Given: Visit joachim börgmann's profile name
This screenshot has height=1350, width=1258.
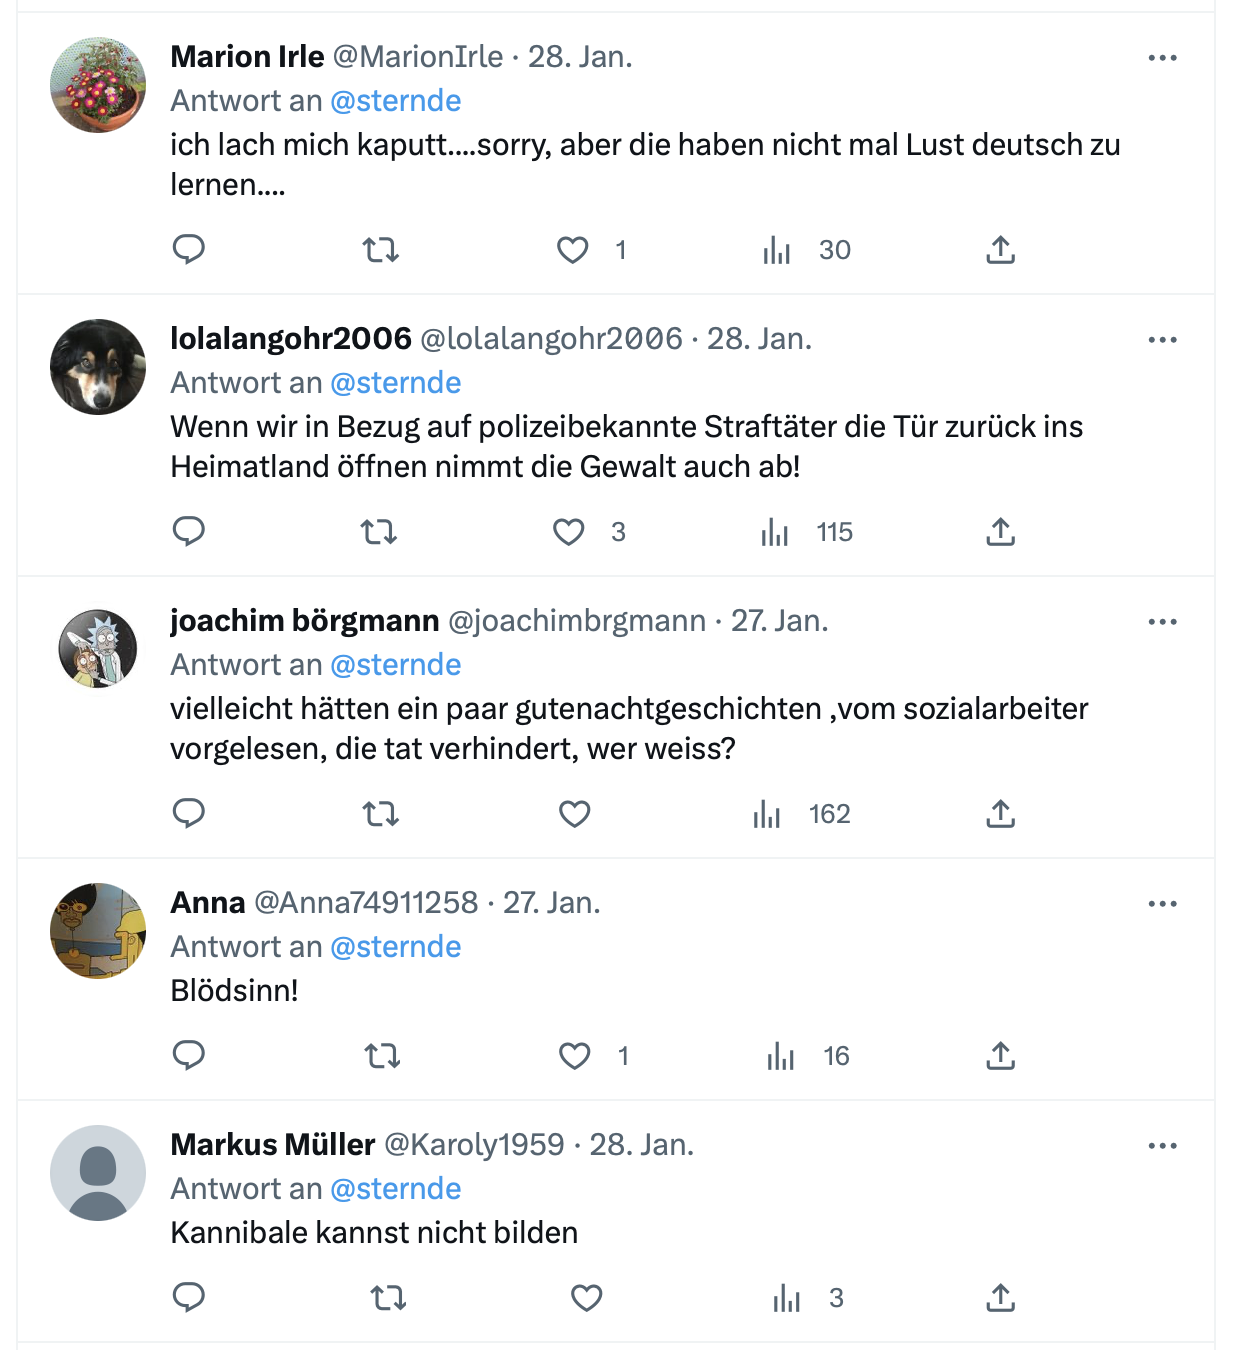Looking at the screenshot, I should point(305,621).
